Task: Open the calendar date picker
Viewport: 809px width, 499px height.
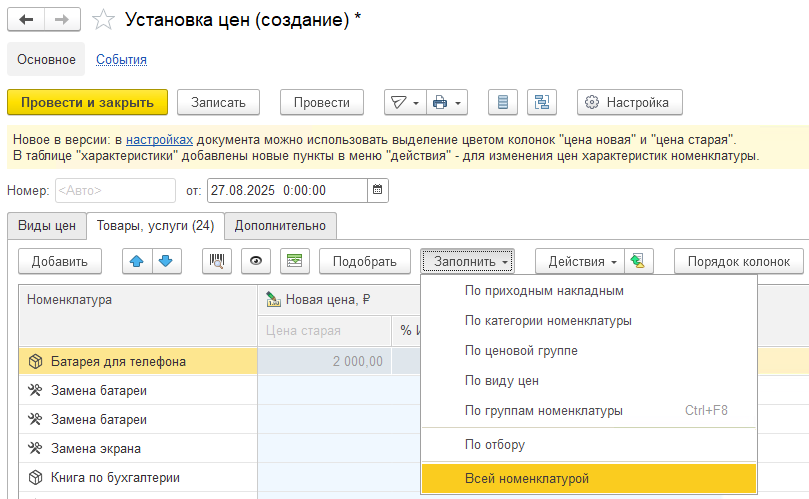Action: [377, 190]
